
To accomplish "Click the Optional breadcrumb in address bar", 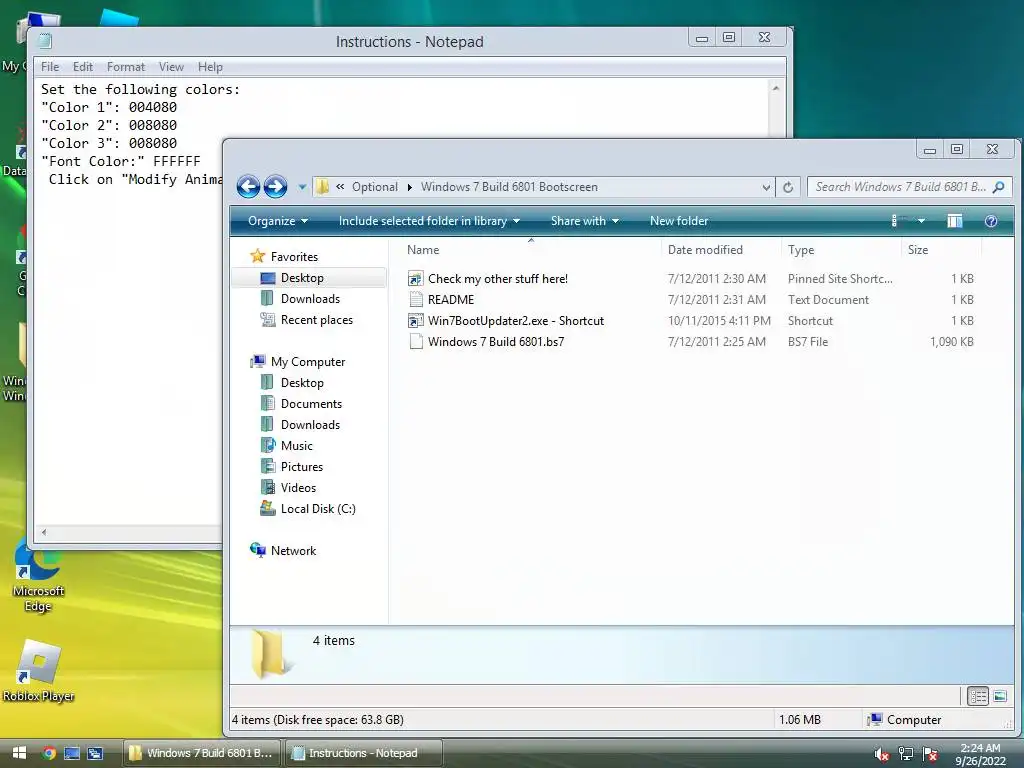I will pyautogui.click(x=374, y=187).
